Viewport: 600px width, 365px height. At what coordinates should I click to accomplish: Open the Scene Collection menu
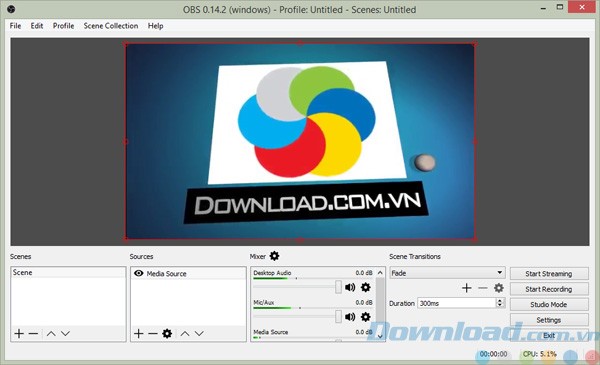point(111,26)
